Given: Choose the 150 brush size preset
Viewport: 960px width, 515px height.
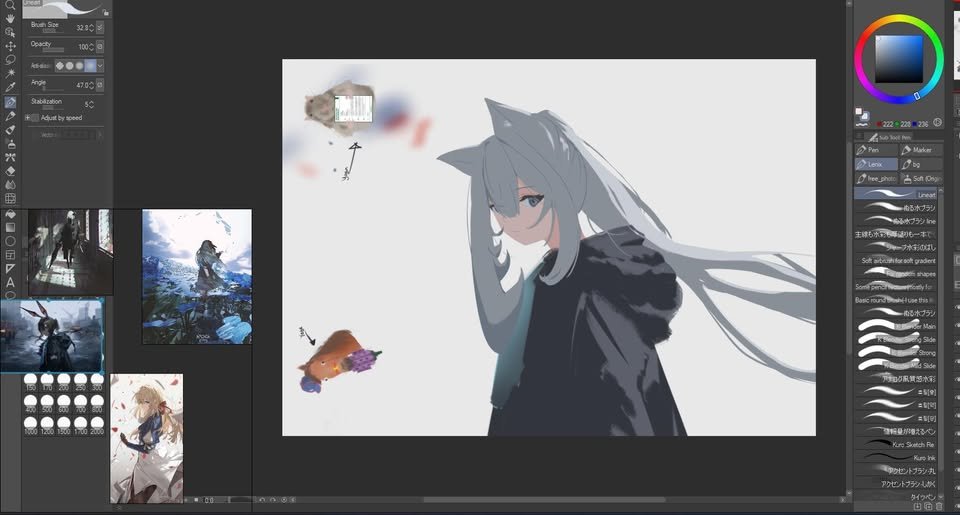Looking at the screenshot, I should (x=31, y=383).
